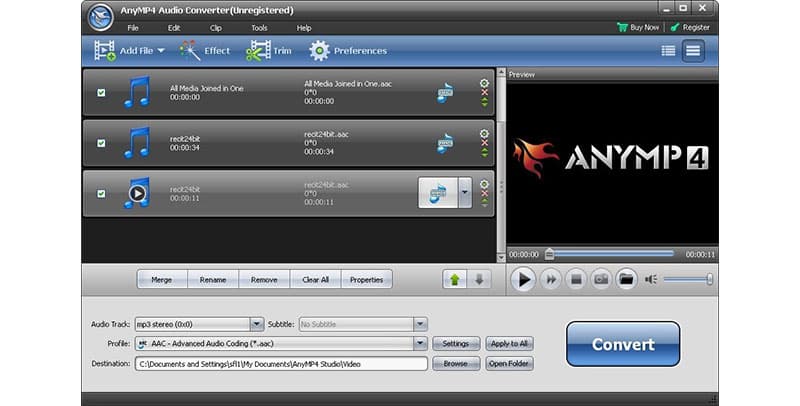Open the Edit menu
The width and height of the screenshot is (800, 406).
click(x=174, y=28)
